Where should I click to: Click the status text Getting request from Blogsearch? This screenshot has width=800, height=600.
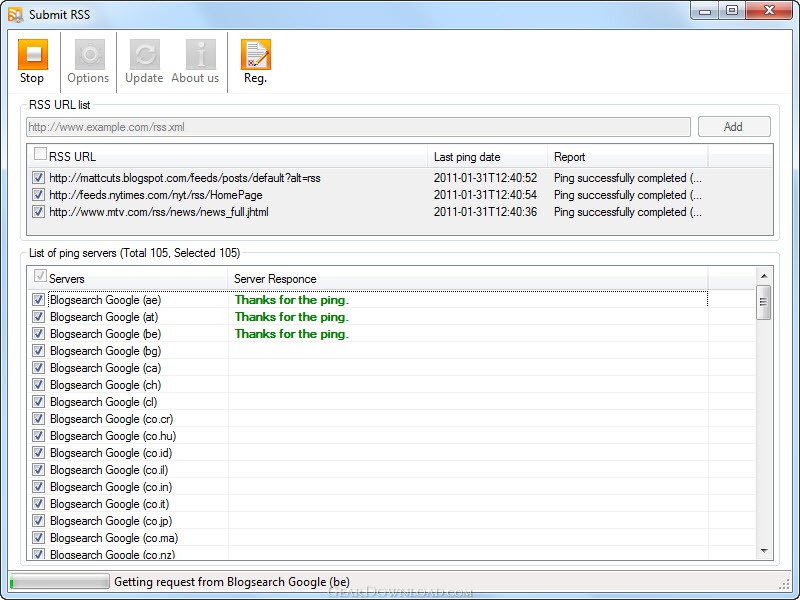(x=232, y=582)
